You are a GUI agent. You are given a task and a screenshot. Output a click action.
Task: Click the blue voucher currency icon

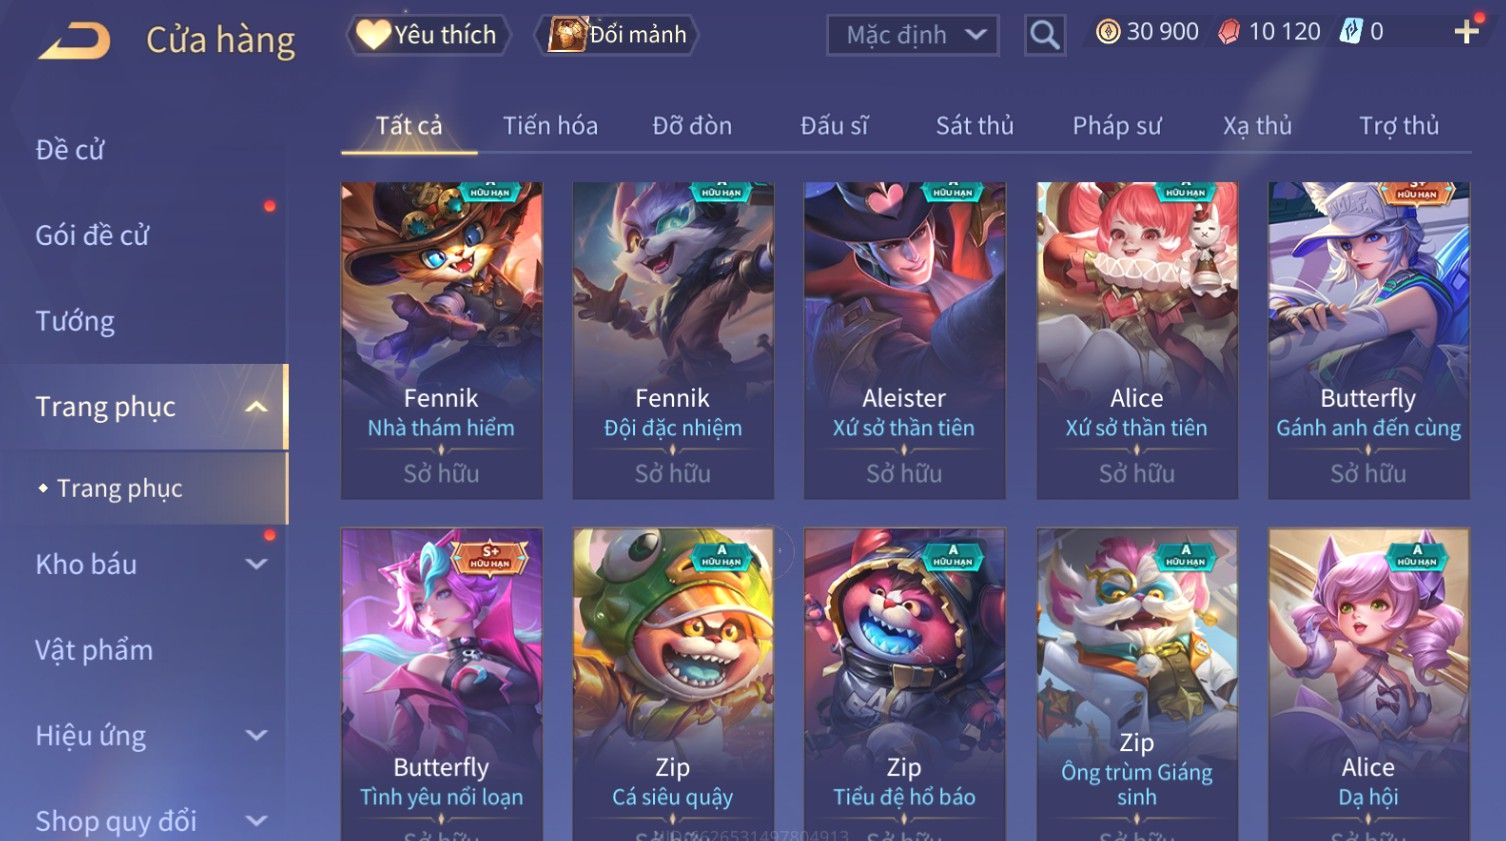point(1351,32)
